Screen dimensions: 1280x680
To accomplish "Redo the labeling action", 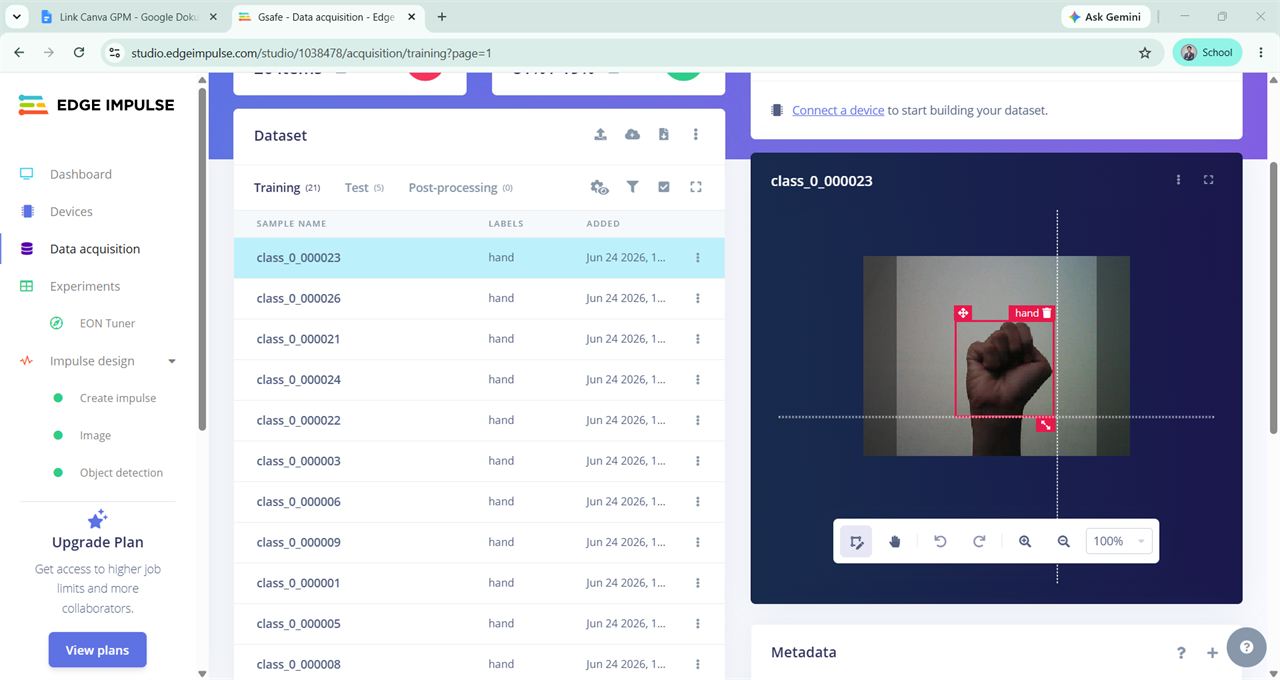I will click(x=979, y=541).
